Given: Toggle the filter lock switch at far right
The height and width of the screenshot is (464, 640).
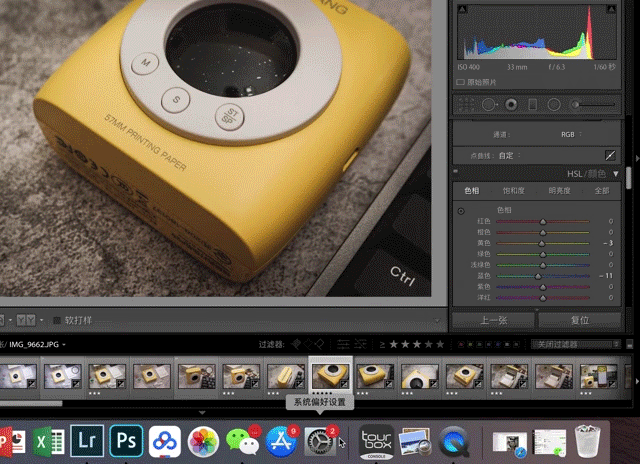Looking at the screenshot, I should [630, 345].
